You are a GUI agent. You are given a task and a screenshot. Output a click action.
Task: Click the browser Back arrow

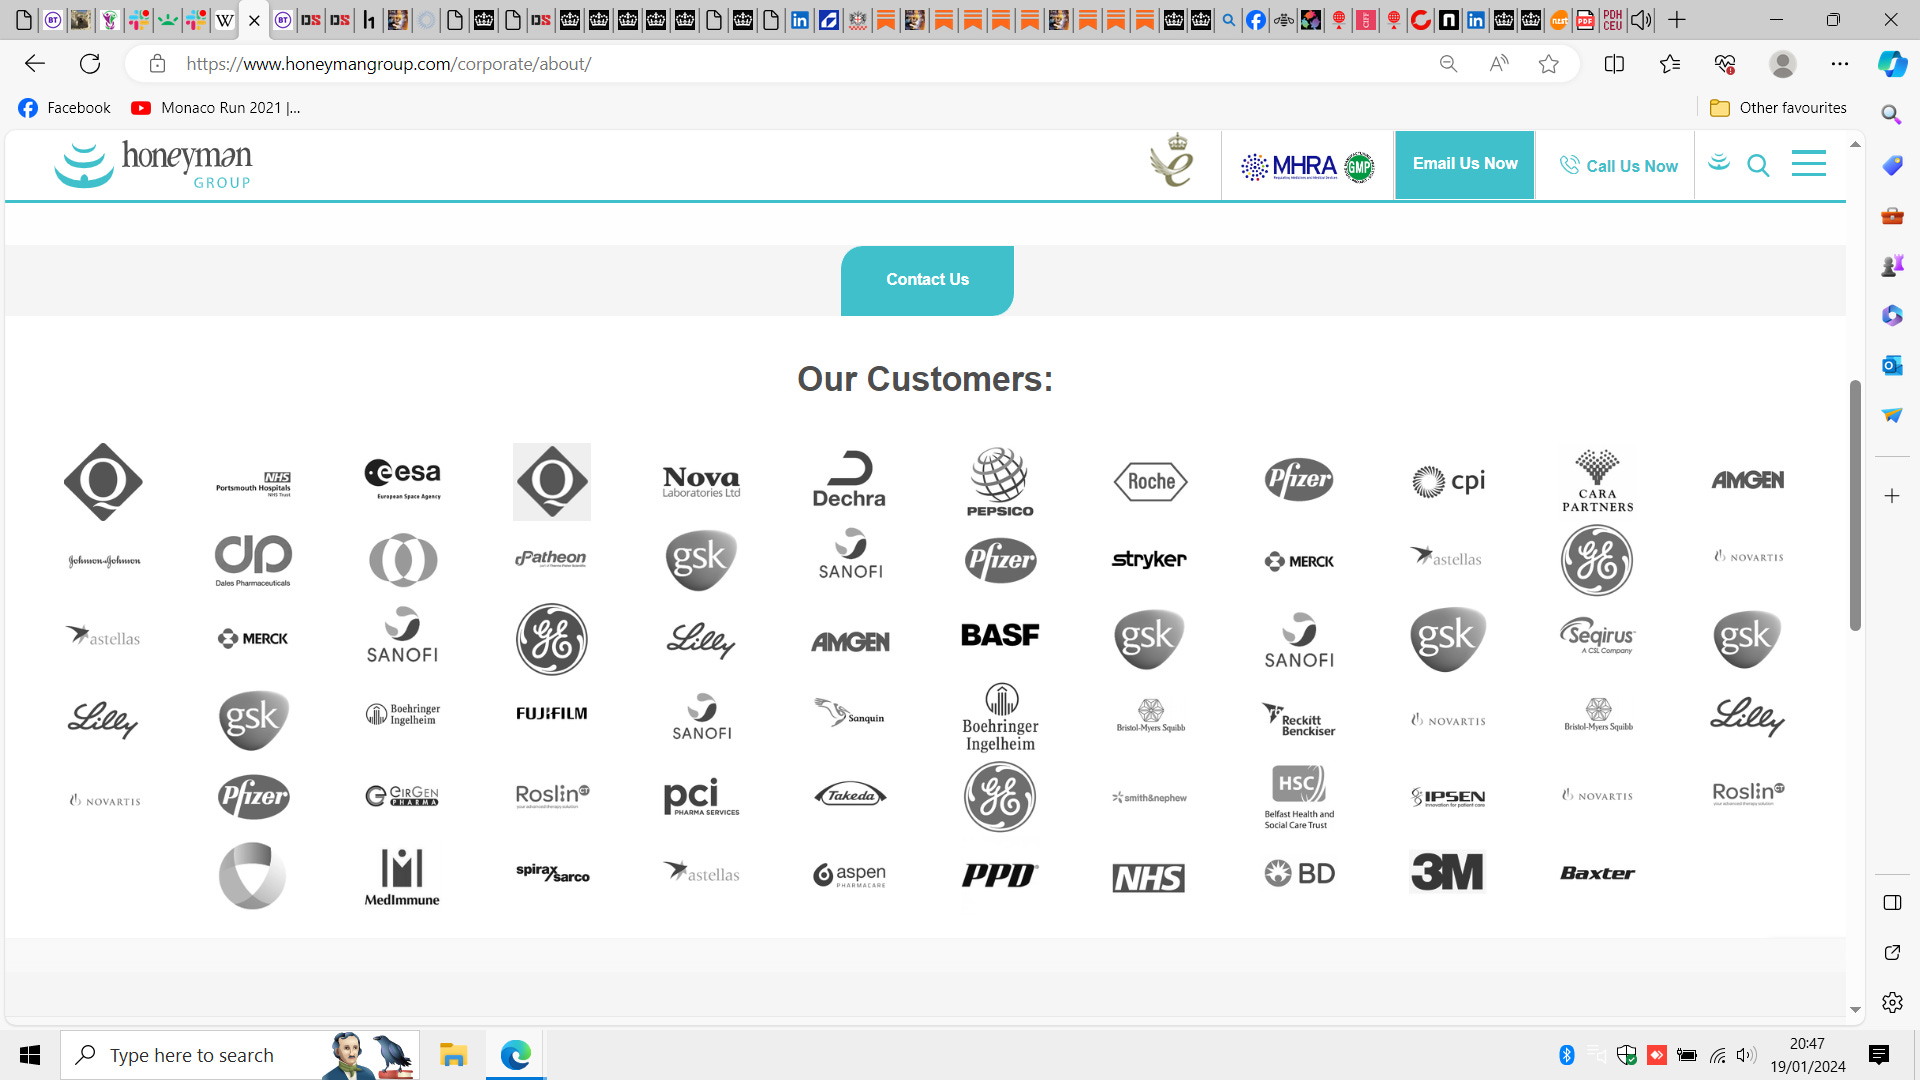pyautogui.click(x=35, y=64)
